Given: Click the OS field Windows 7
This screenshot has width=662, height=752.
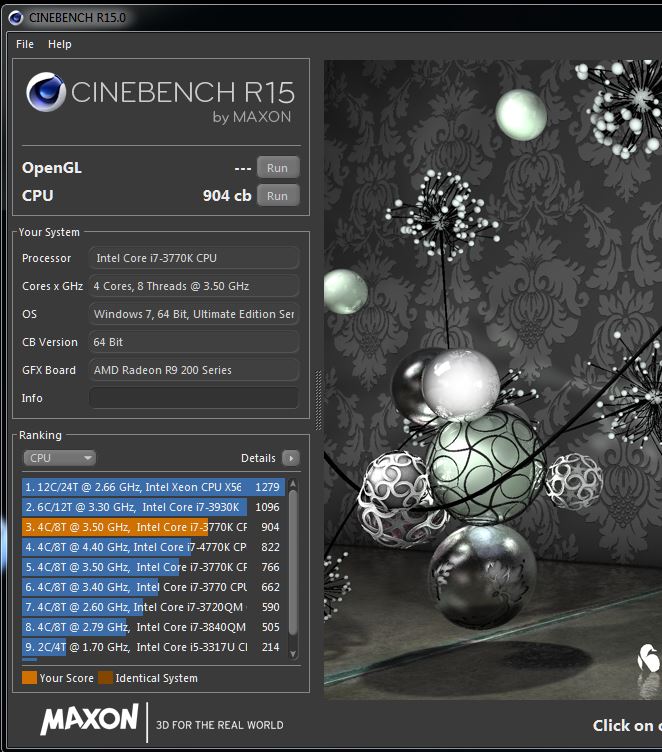Looking at the screenshot, I should coord(194,314).
